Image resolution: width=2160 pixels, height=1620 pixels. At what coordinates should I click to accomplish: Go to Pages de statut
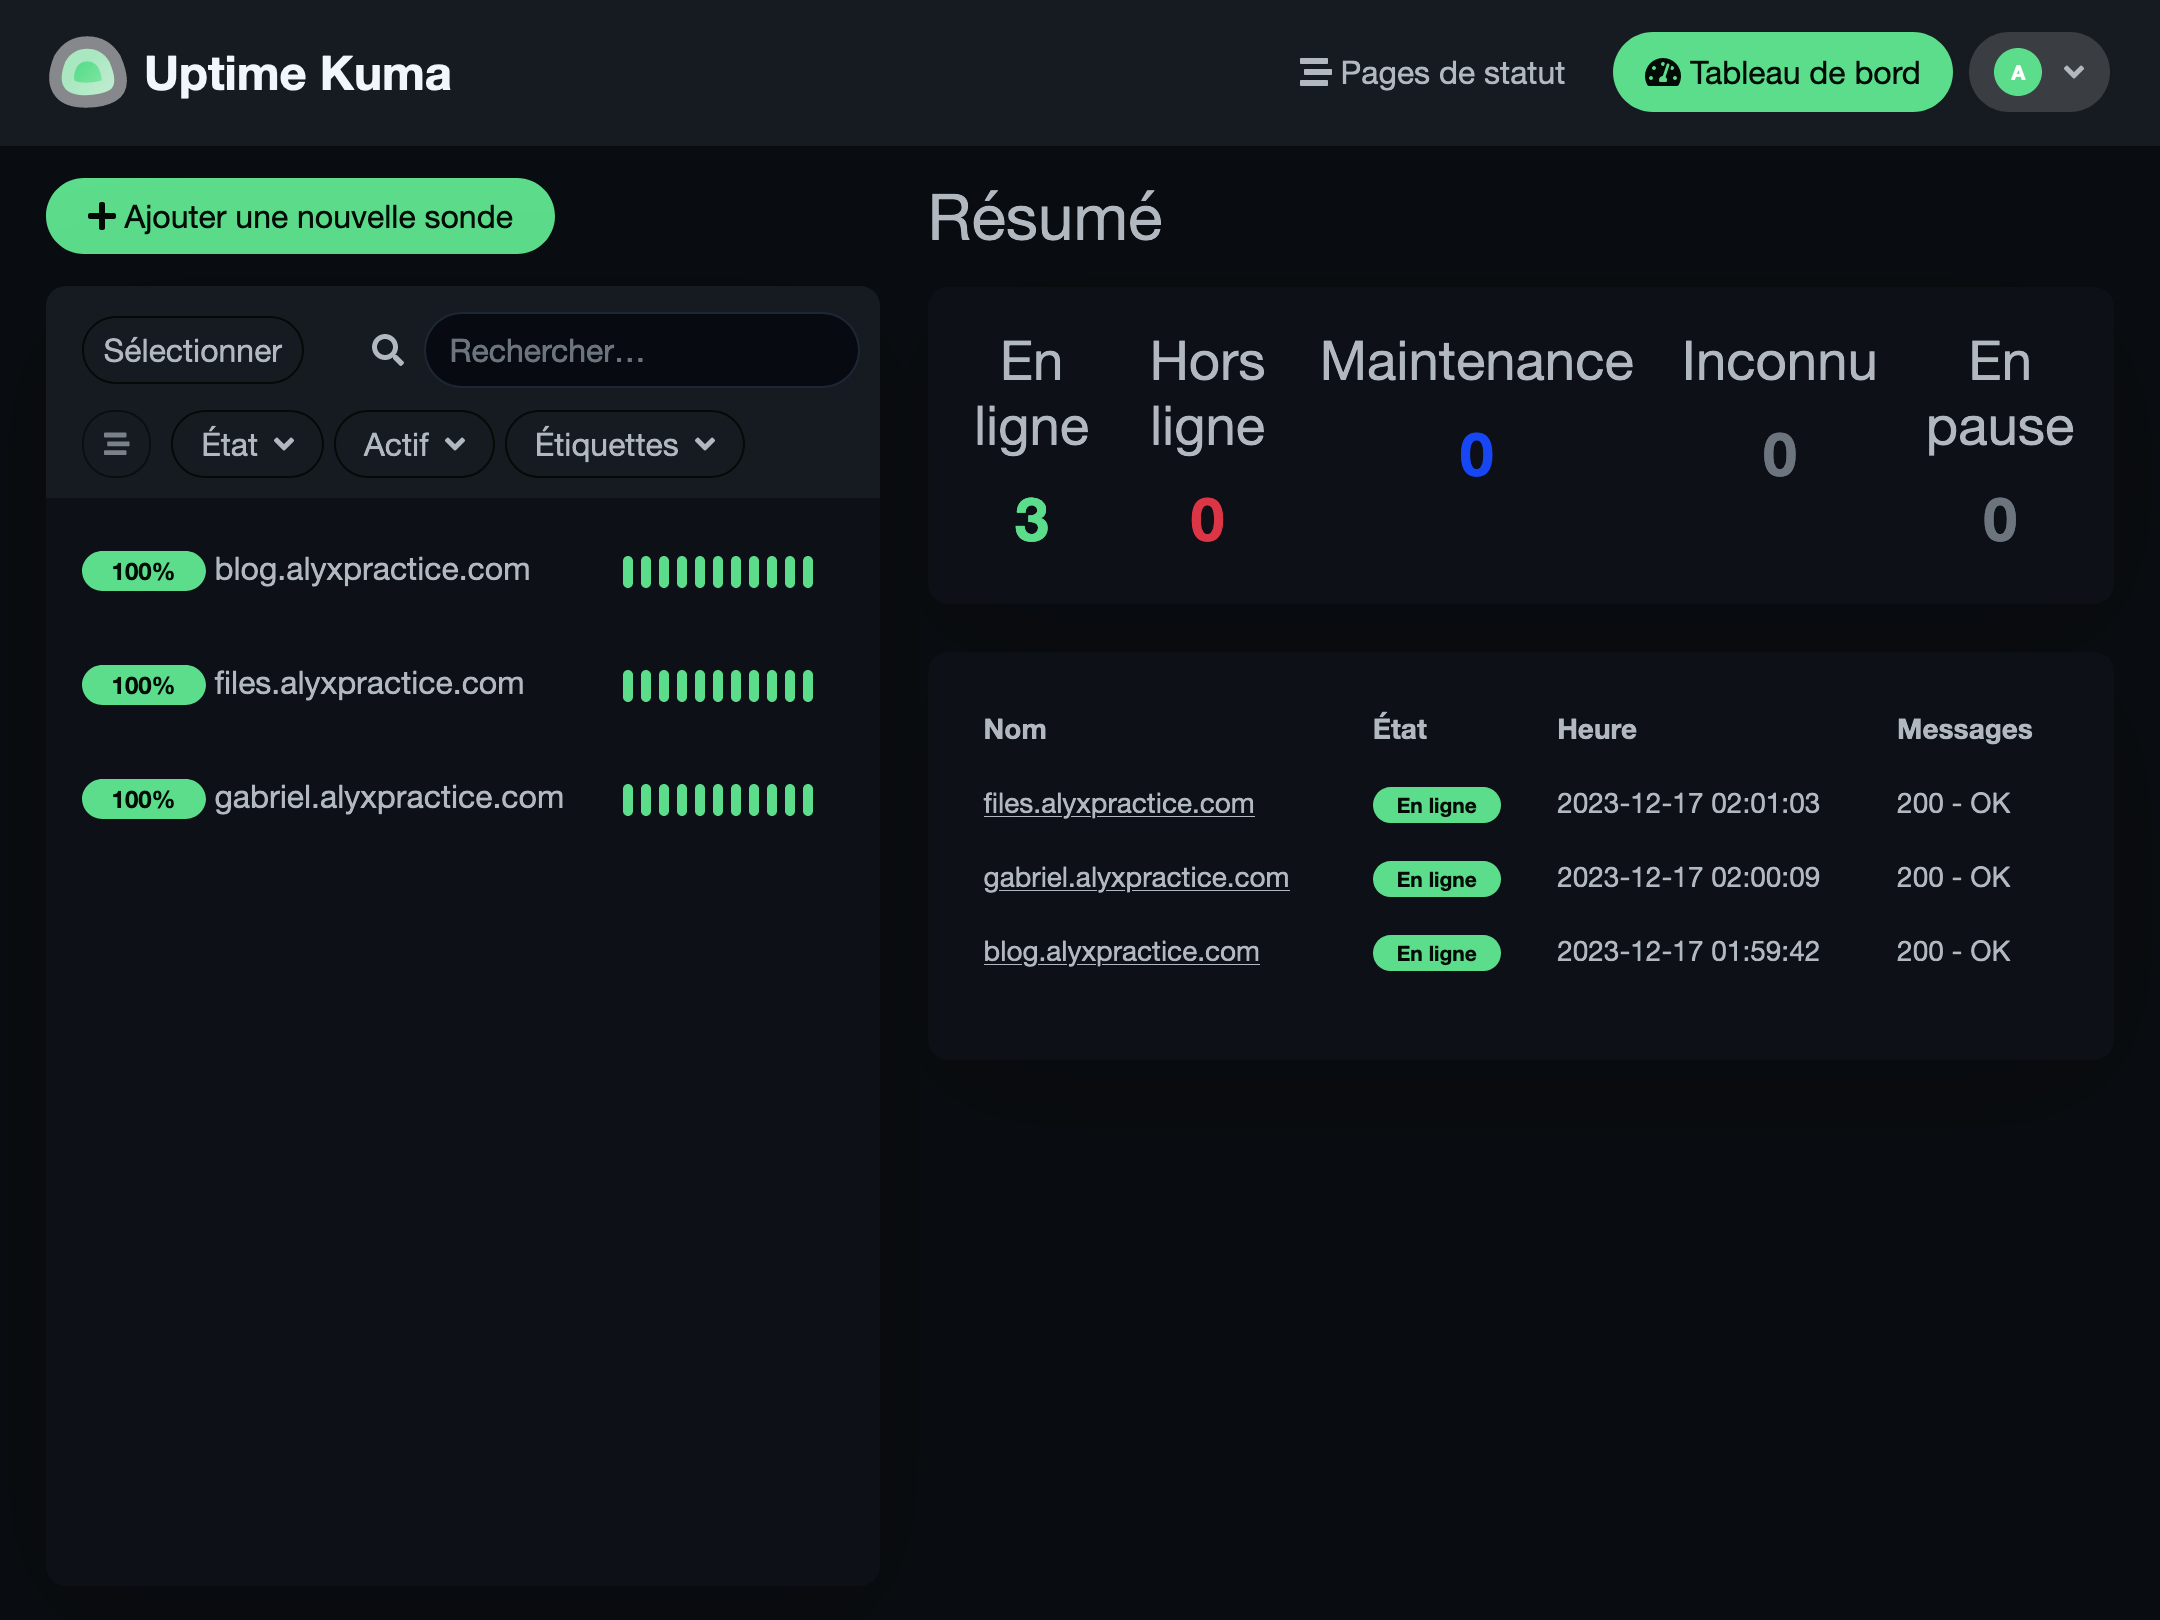(1432, 72)
